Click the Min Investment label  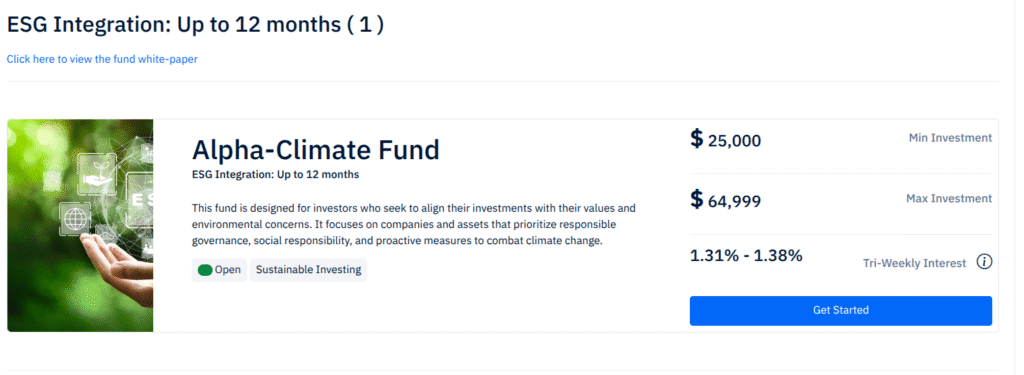(x=950, y=138)
